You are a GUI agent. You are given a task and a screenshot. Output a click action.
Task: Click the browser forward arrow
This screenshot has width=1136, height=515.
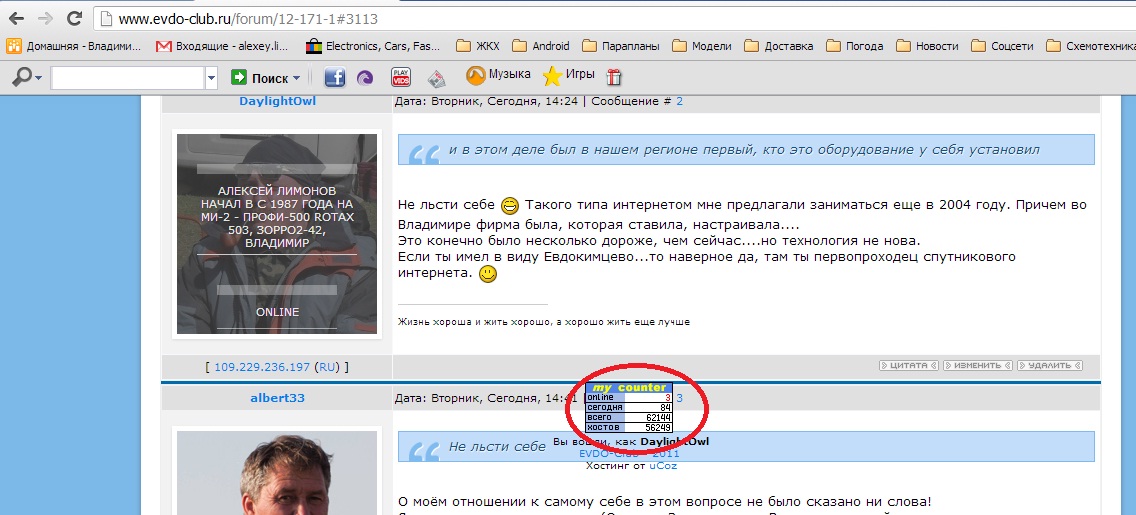44,18
